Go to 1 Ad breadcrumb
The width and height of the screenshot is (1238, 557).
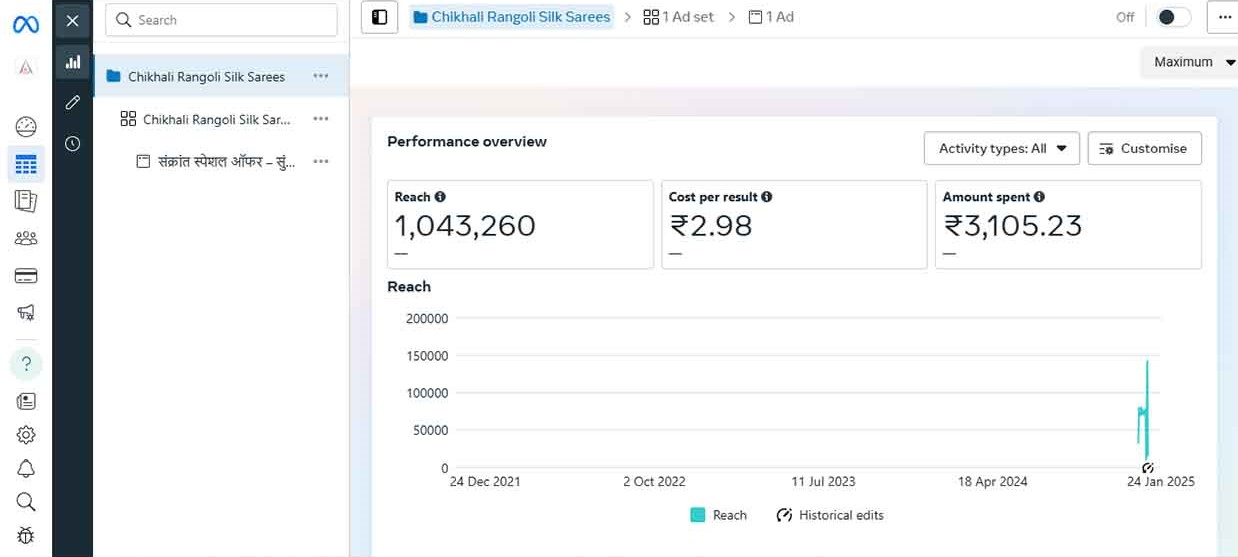pyautogui.click(x=771, y=17)
